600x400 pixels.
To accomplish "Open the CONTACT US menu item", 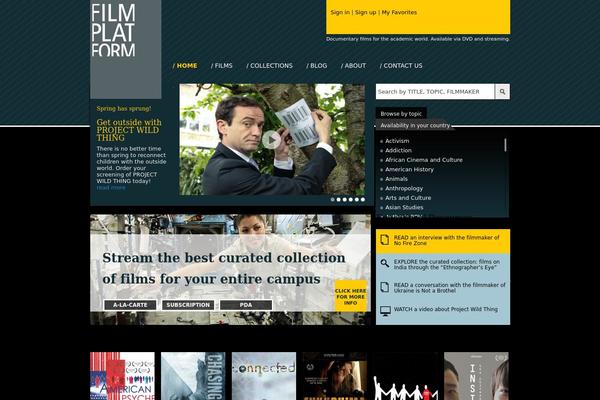I will click(x=401, y=66).
